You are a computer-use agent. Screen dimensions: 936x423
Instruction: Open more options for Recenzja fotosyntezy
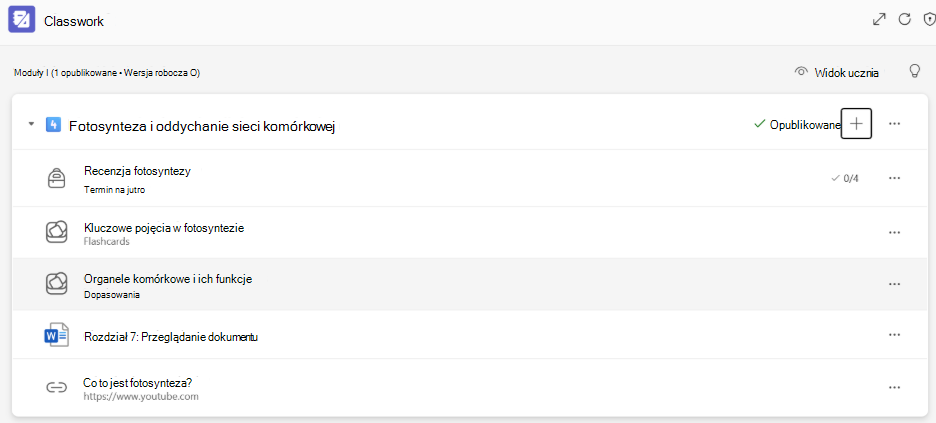[894, 178]
